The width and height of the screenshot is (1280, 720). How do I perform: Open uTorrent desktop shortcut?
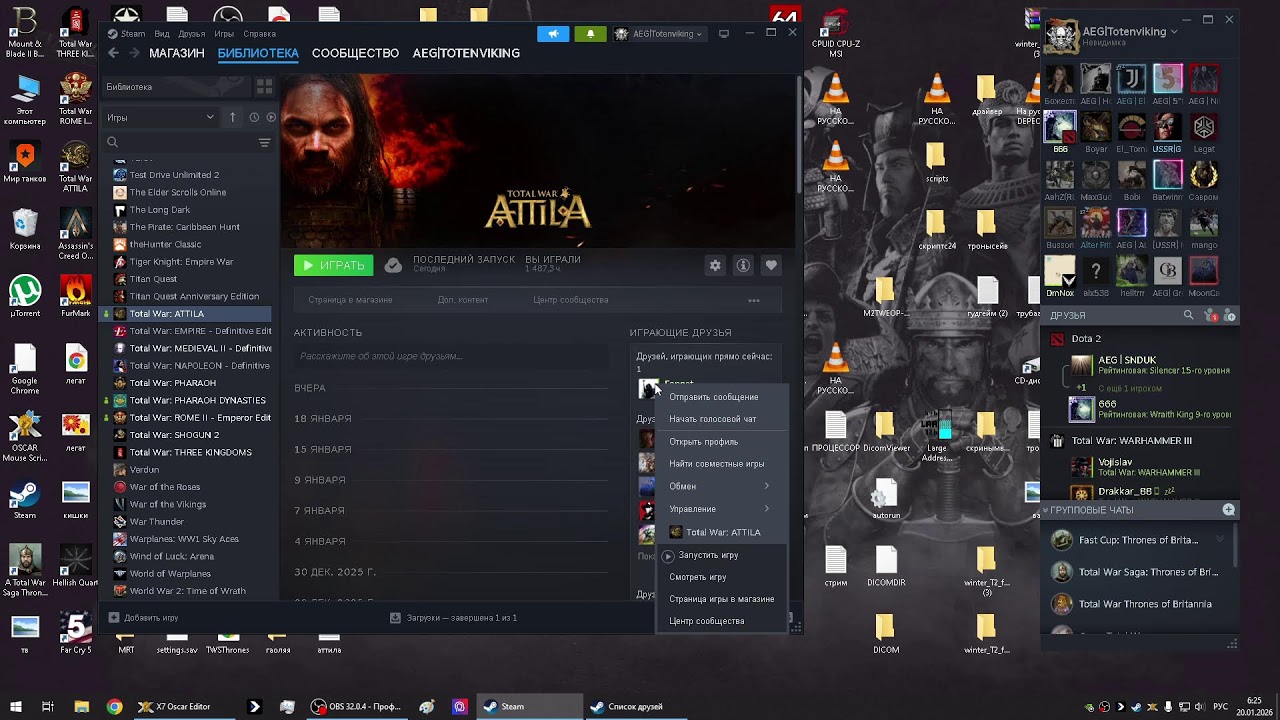pos(25,296)
